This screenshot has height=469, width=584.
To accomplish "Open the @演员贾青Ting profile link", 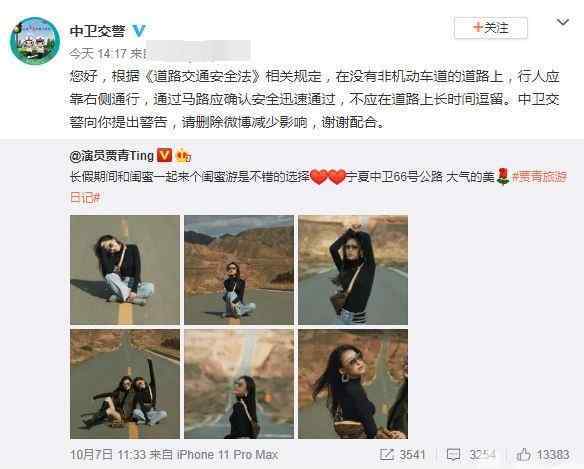I will (111, 155).
